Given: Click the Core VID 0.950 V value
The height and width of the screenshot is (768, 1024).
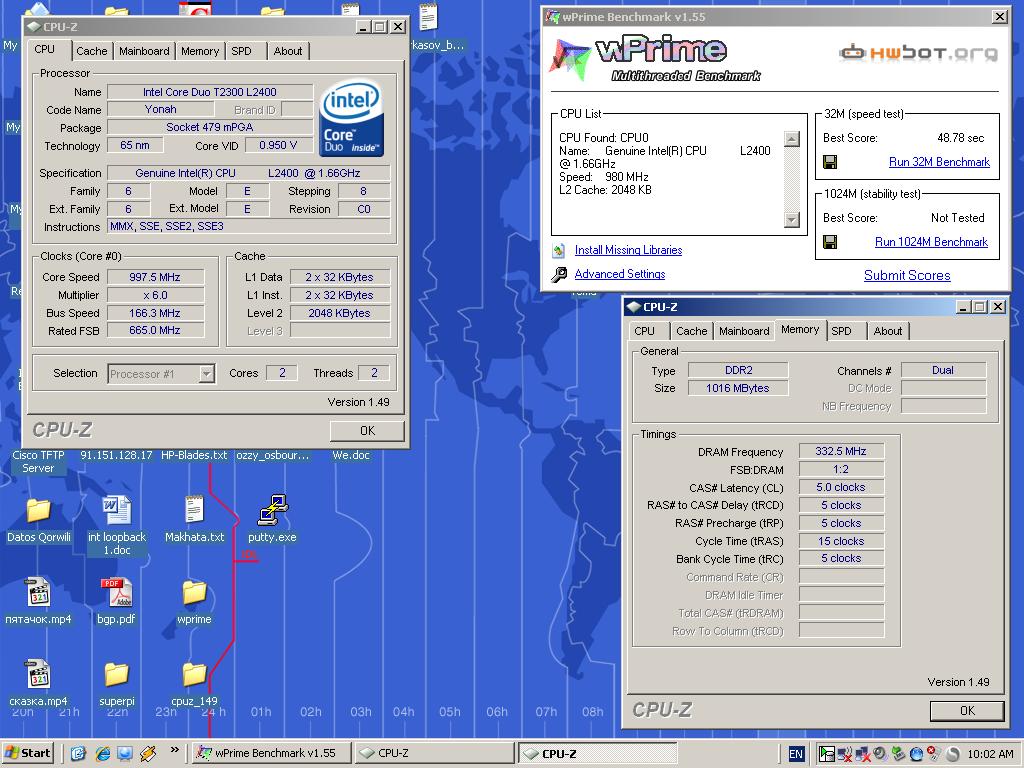Looking at the screenshot, I should 278,145.
